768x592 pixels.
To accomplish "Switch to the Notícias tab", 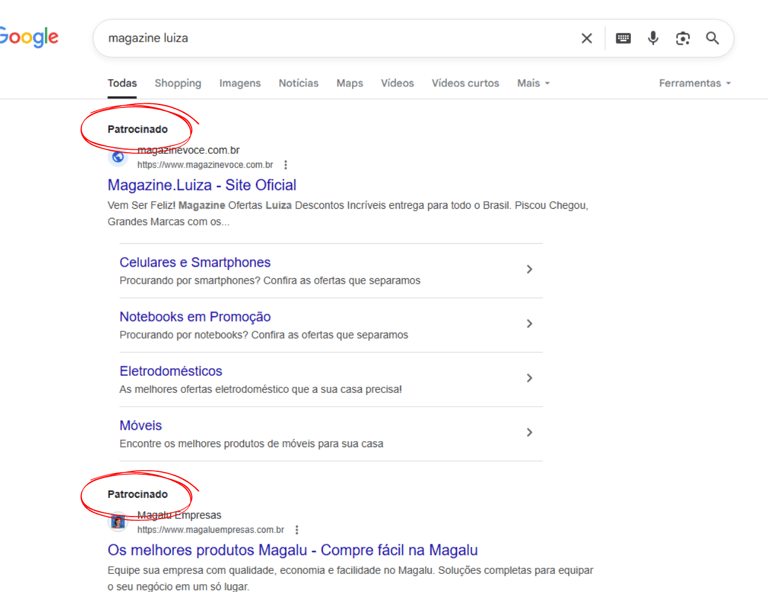I will (298, 83).
